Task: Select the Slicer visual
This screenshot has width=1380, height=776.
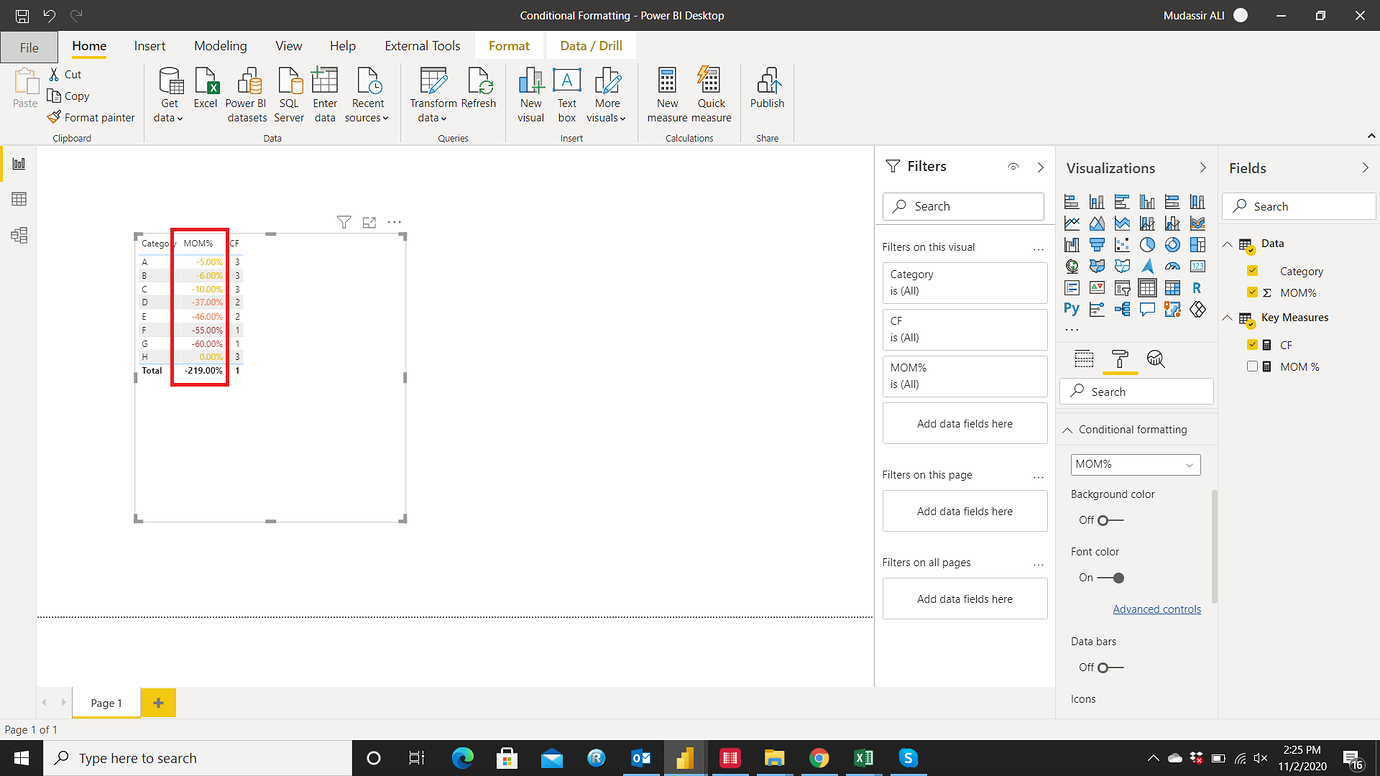Action: (1122, 287)
